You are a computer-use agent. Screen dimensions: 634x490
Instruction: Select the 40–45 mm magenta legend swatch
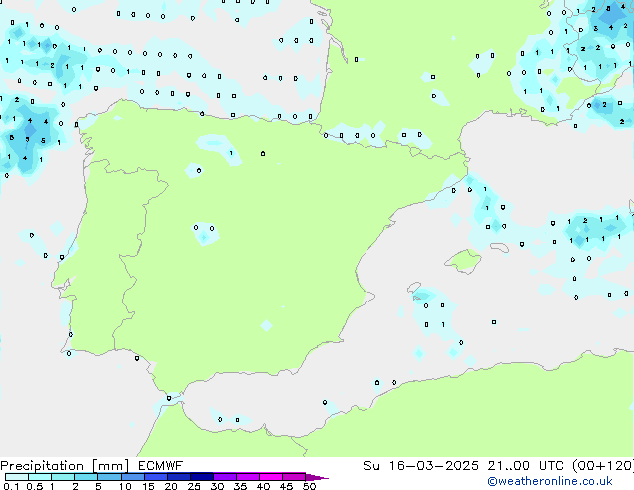tap(271, 477)
